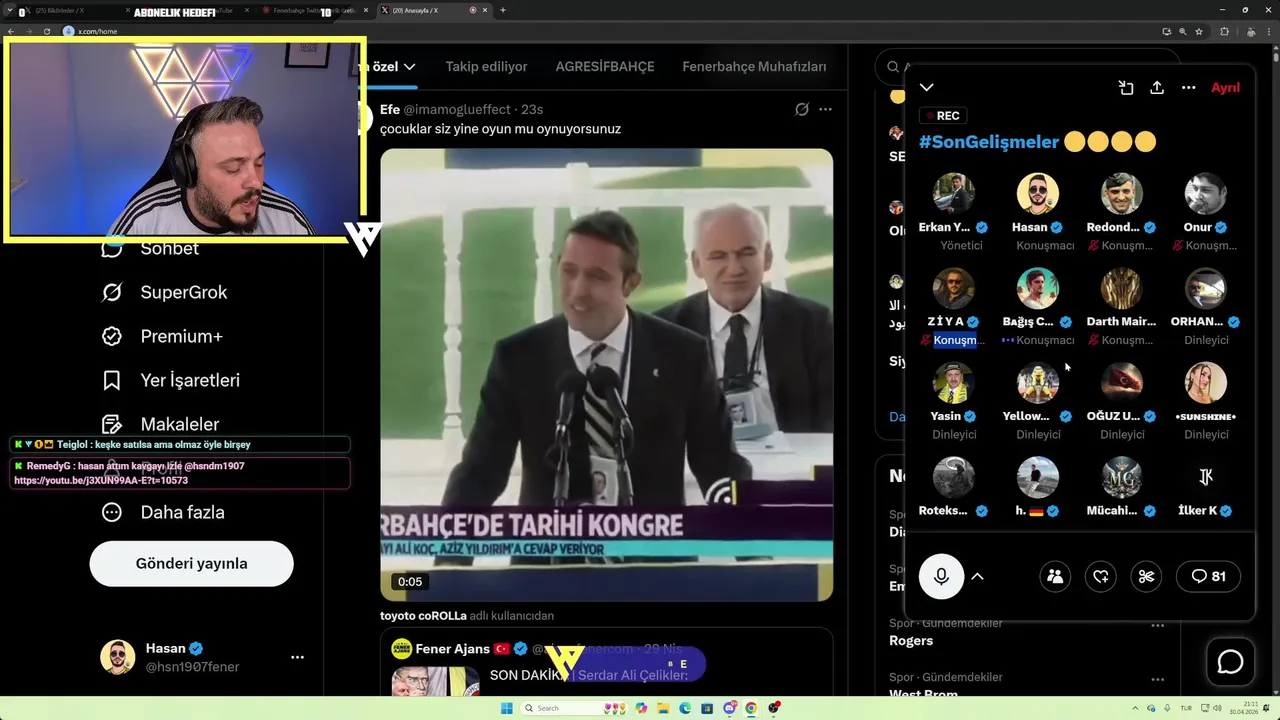Send a heart reaction in Space
This screenshot has height=720, width=1280.
[1101, 576]
